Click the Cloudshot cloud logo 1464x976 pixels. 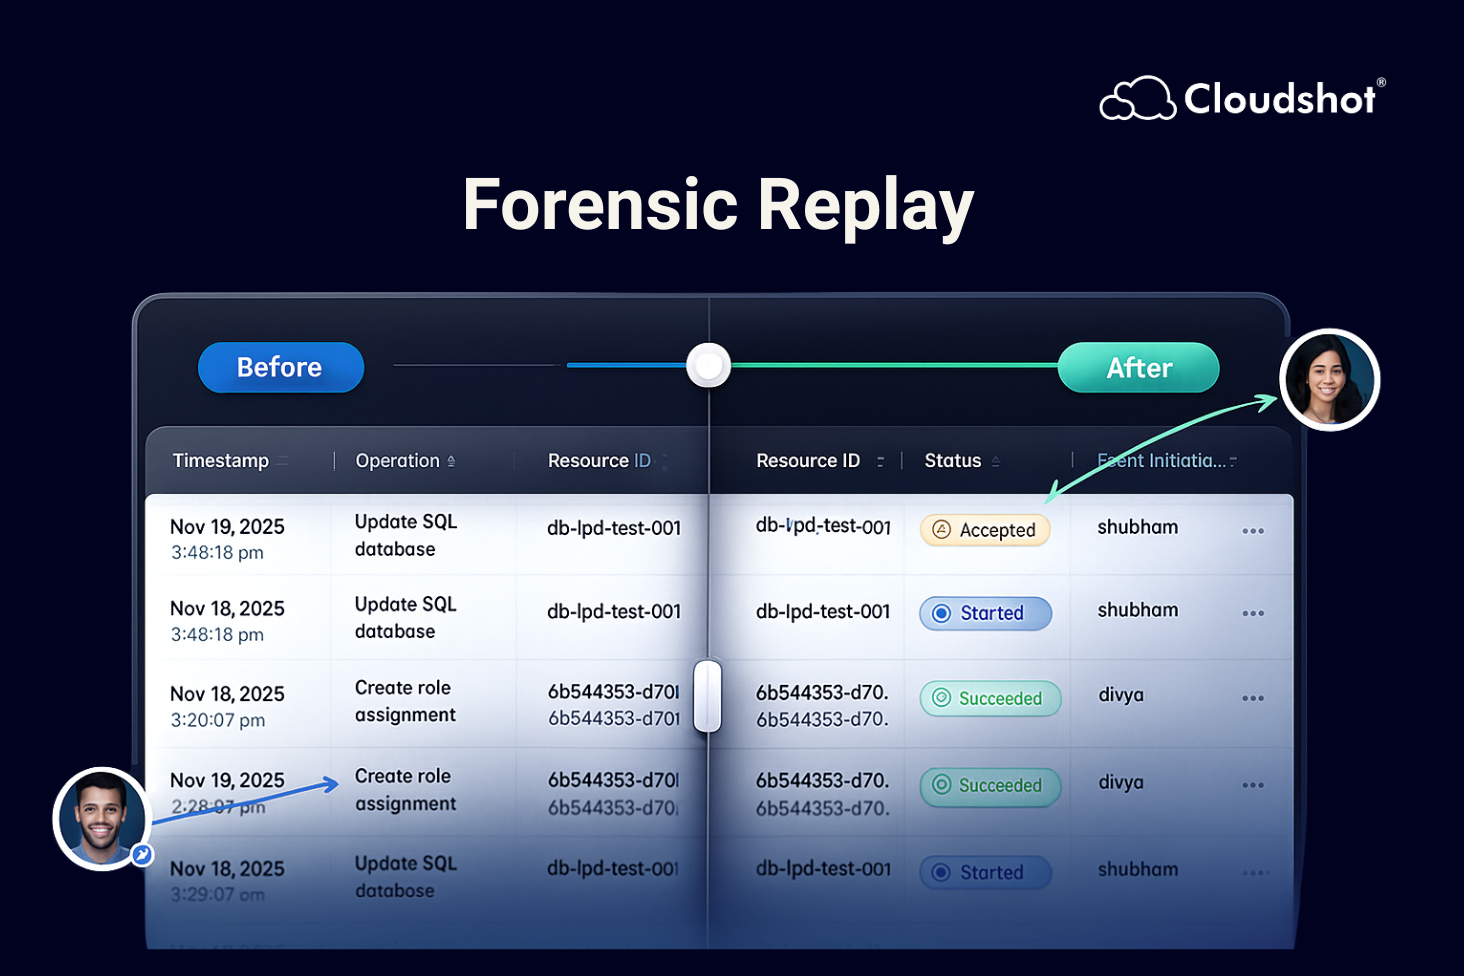coord(1137,98)
